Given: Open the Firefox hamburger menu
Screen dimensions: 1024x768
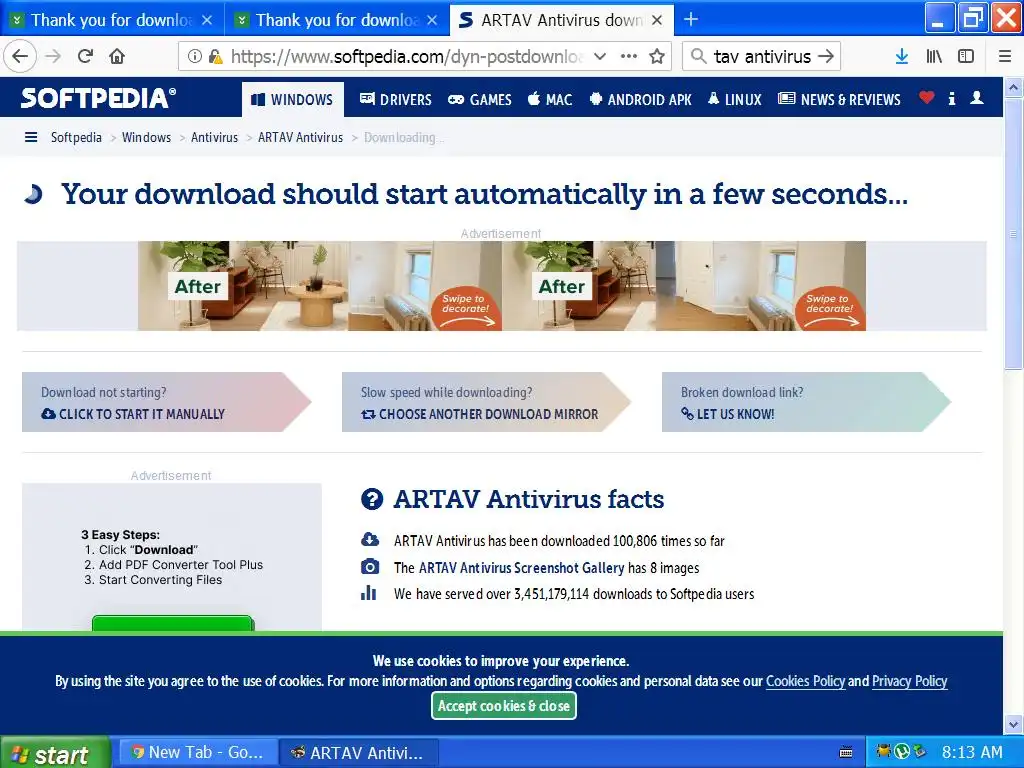Looking at the screenshot, I should [1004, 57].
